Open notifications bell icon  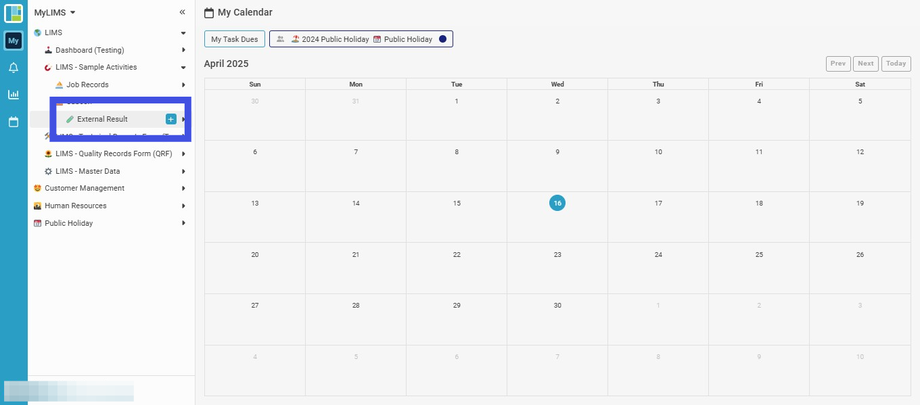[x=13, y=68]
